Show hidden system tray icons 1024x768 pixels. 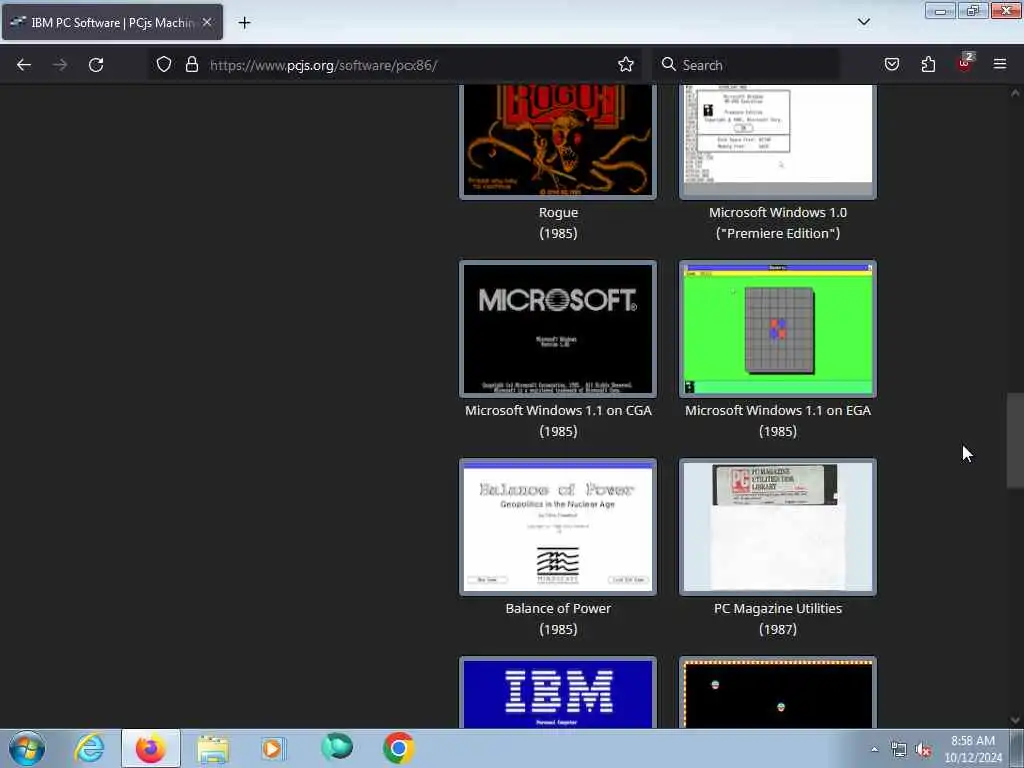click(874, 749)
